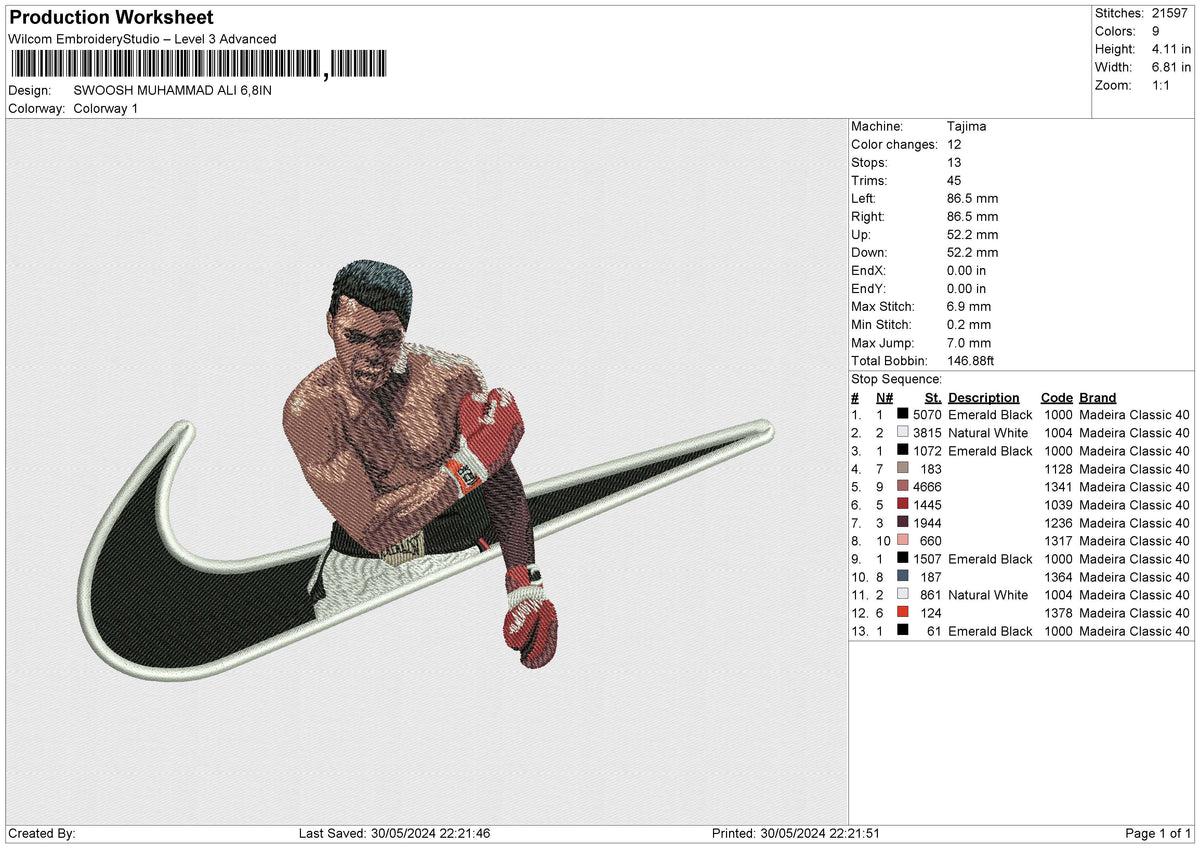Select Wilcom EmbroideryStudio Level 3 Advanced text
Screen dimensions: 1200x848
point(142,39)
